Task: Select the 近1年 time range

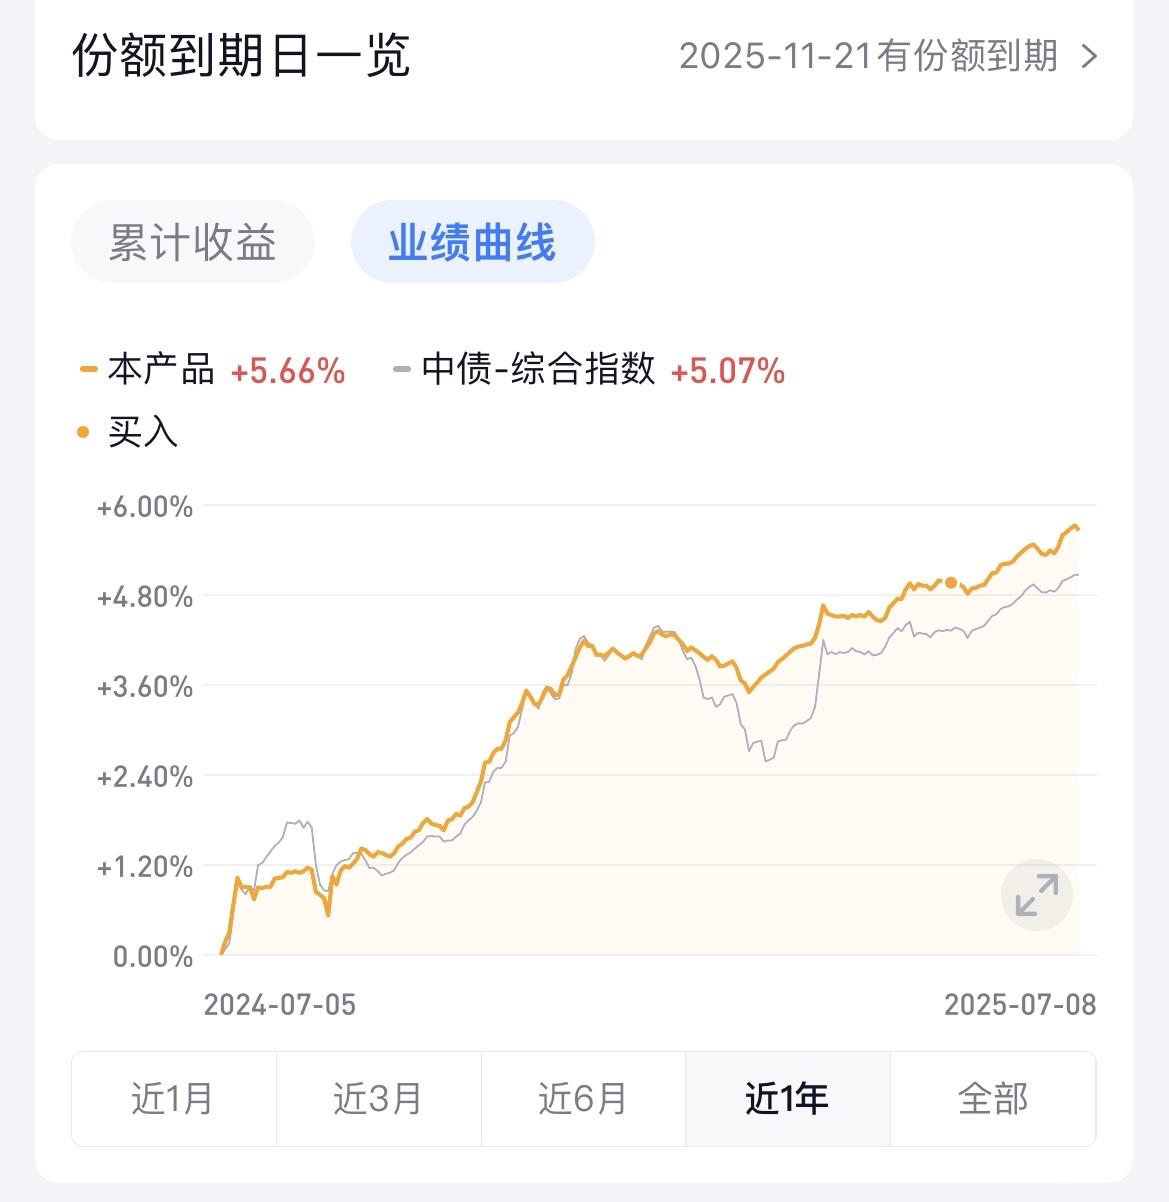Action: click(x=788, y=1099)
